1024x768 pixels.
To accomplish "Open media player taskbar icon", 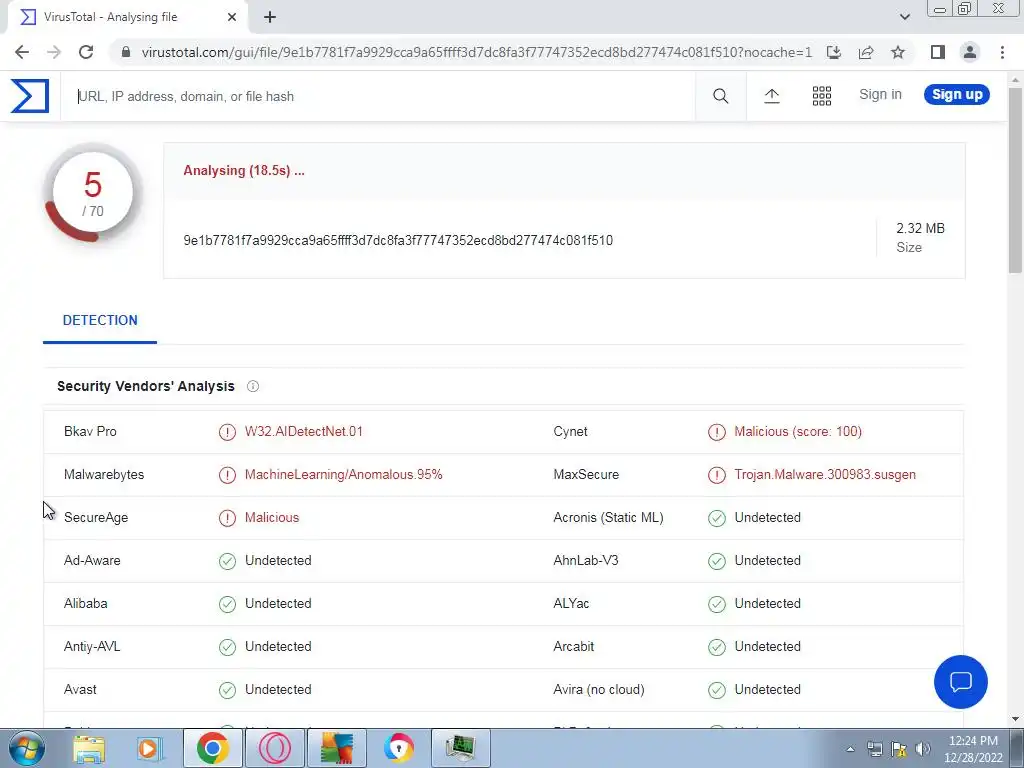I will [149, 748].
